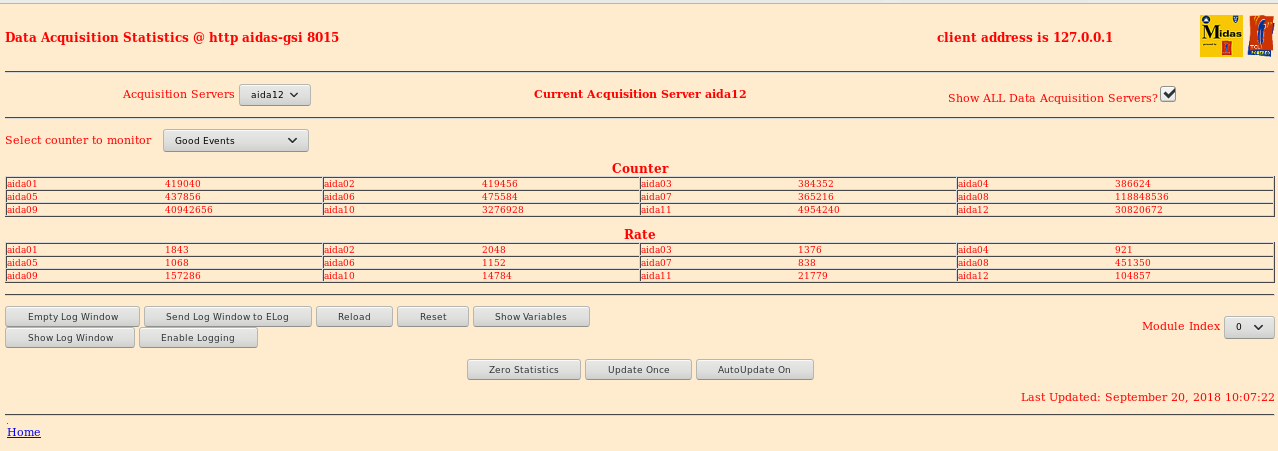1278x451 pixels.
Task: Select Counter value 365216 for aida07
Action: 816,197
